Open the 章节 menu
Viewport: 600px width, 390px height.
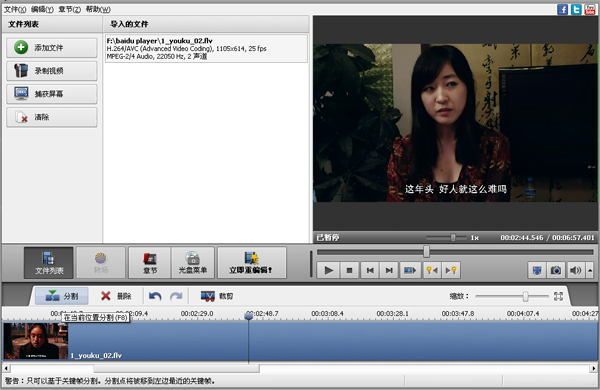tap(70, 9)
